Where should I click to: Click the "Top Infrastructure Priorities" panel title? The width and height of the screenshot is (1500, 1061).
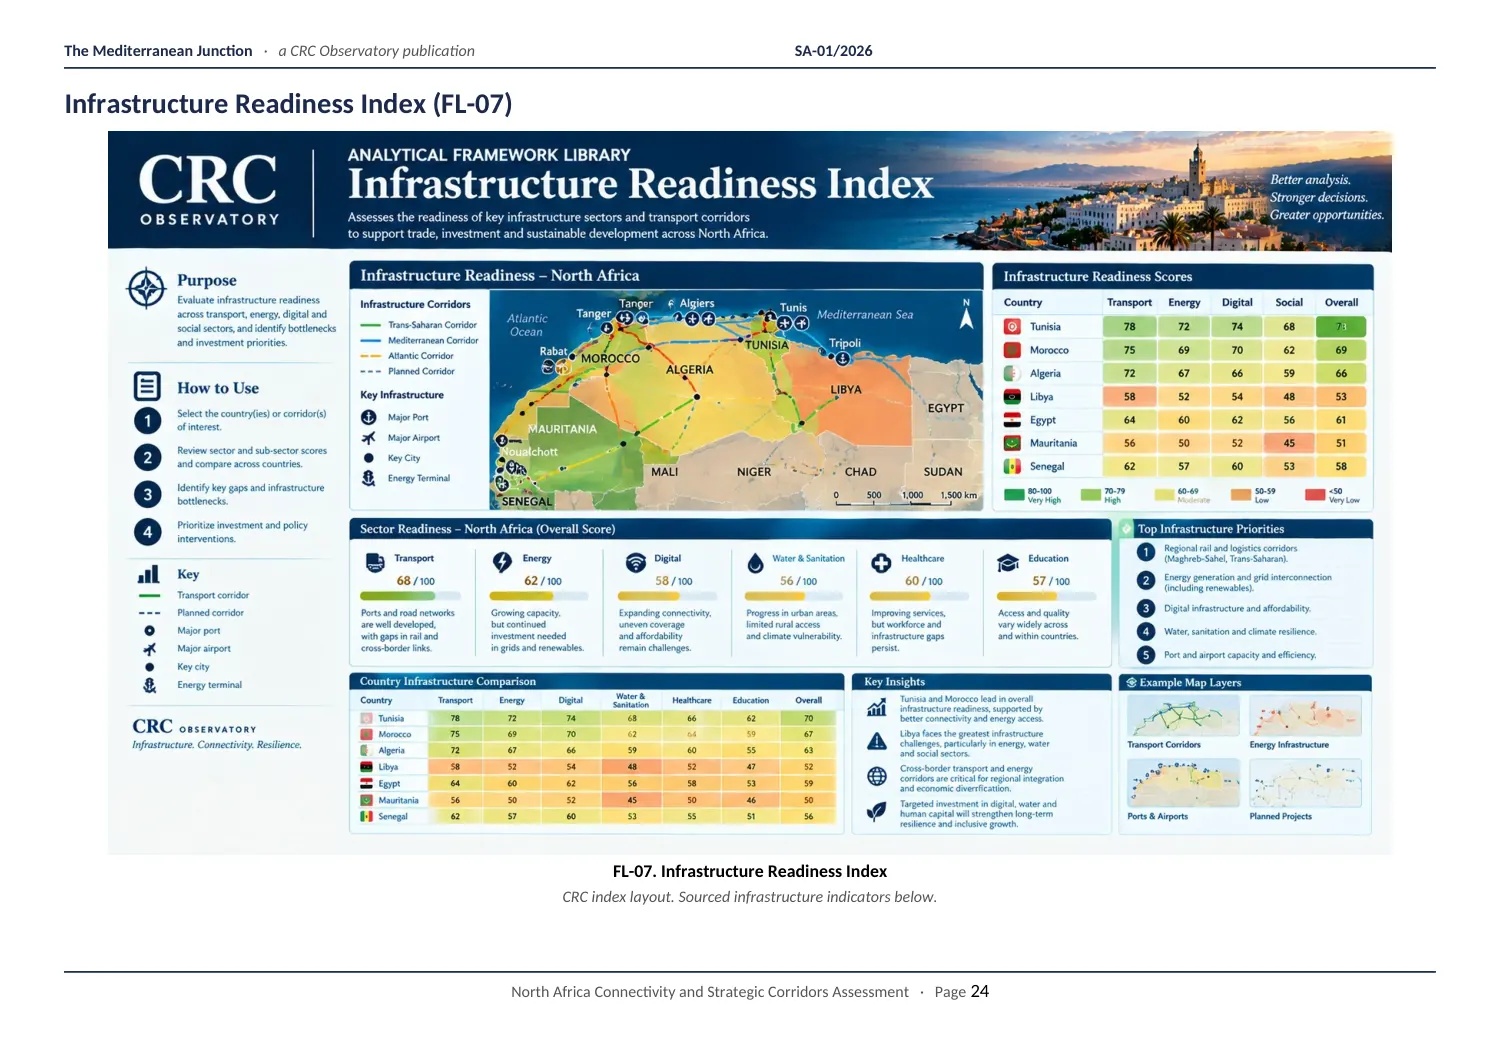click(1210, 529)
